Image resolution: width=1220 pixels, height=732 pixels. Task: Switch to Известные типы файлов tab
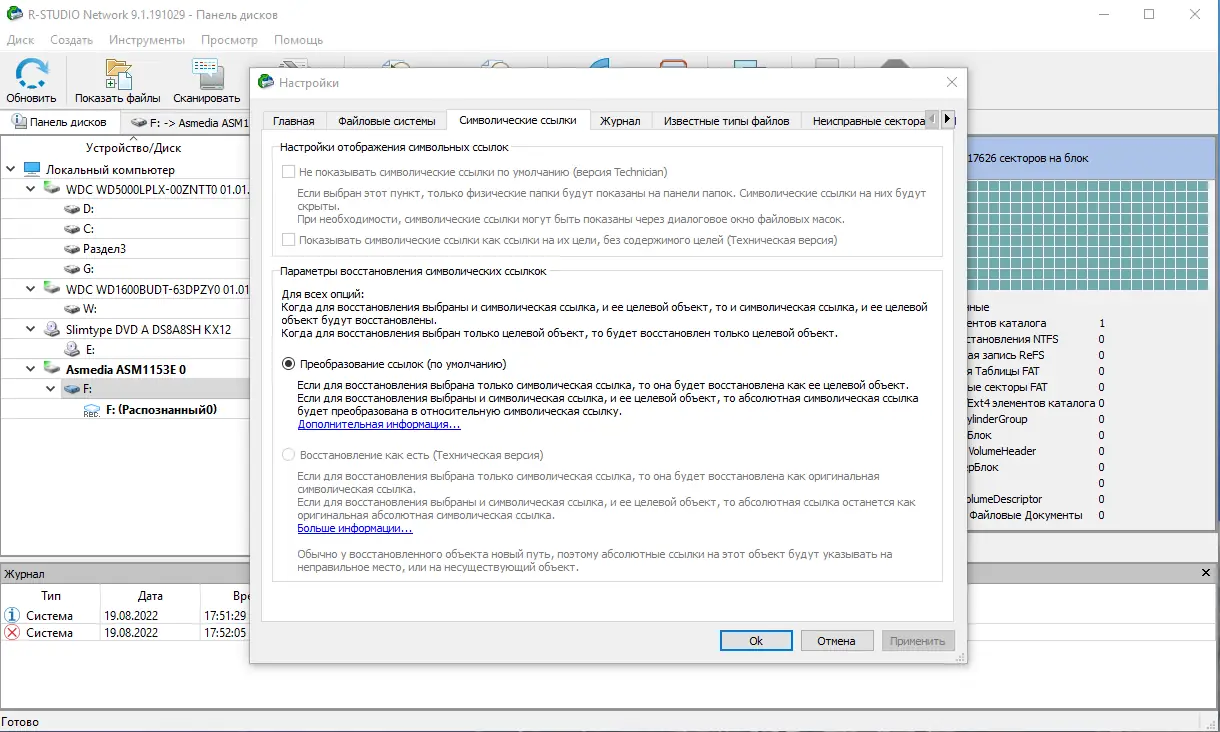pos(726,121)
